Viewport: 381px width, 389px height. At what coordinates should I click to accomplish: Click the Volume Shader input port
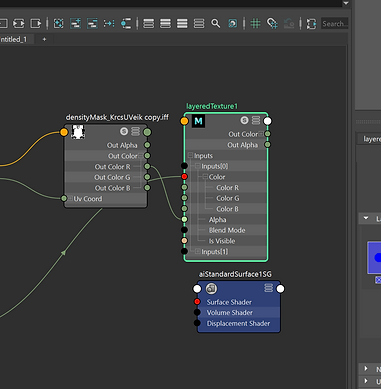pyautogui.click(x=197, y=313)
